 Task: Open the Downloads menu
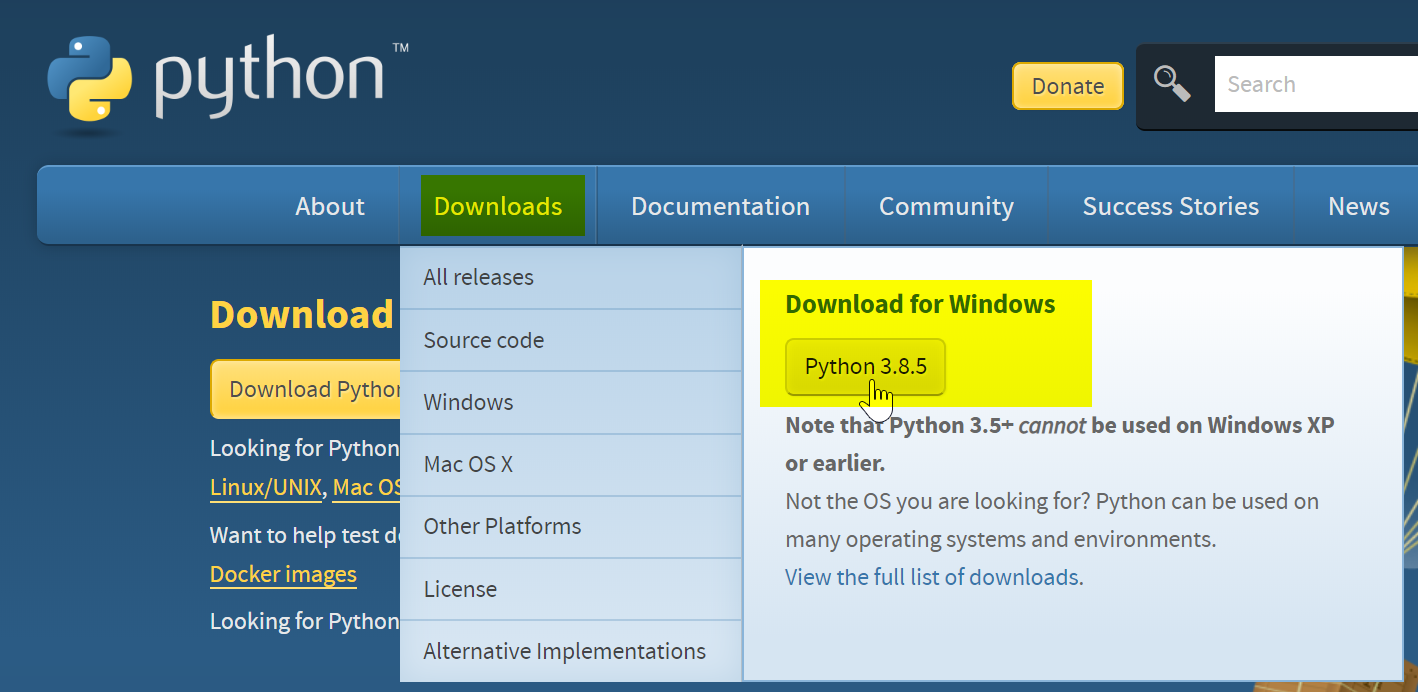pos(498,205)
